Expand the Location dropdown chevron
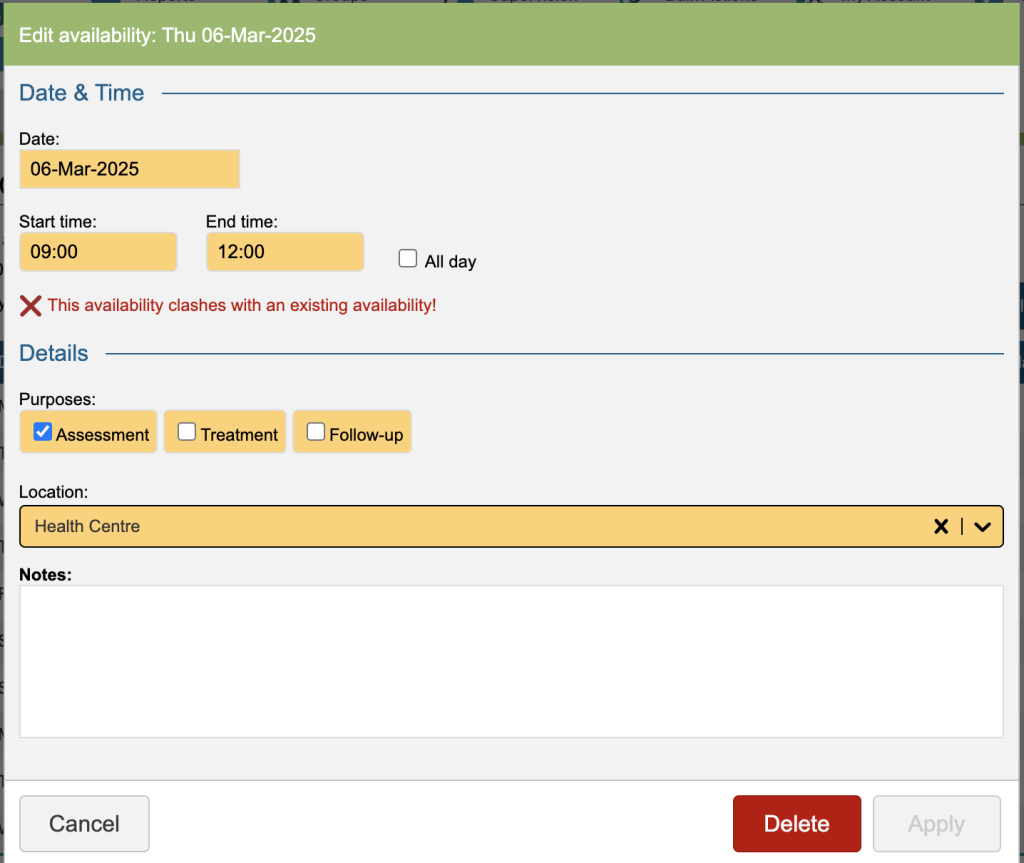This screenshot has height=863, width=1024. click(x=982, y=526)
